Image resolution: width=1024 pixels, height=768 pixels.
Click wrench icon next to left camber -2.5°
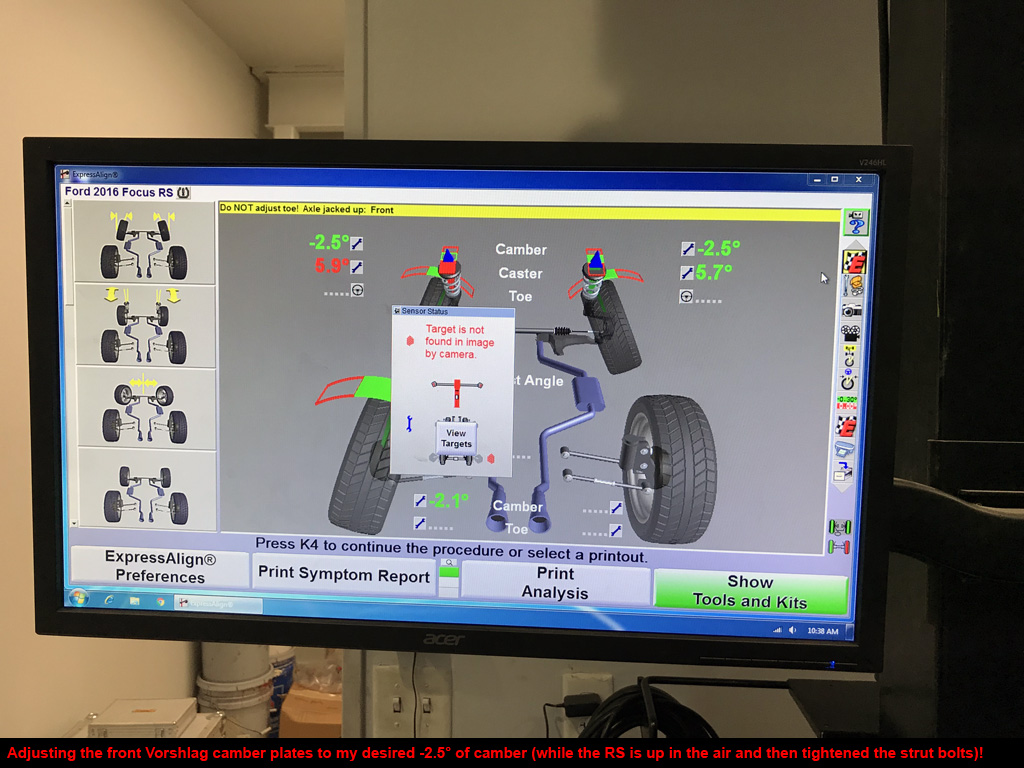click(357, 244)
